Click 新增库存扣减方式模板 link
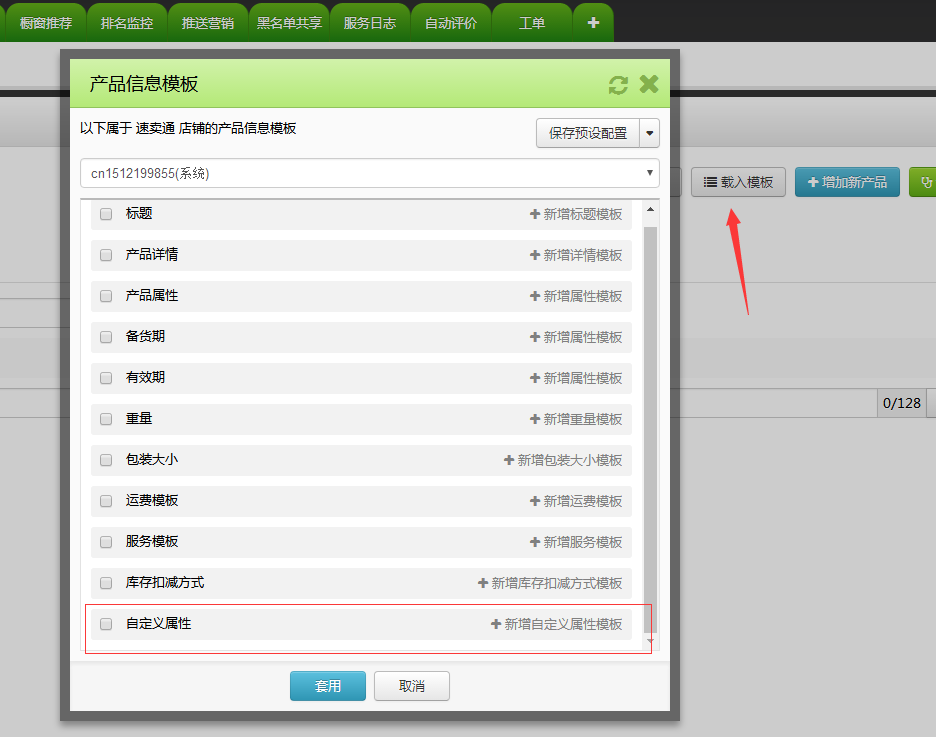The width and height of the screenshot is (936, 737). [x=550, y=582]
